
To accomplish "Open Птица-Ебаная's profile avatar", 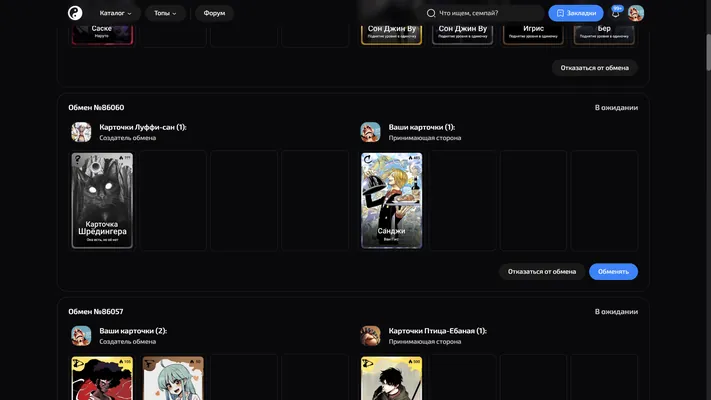I will coord(370,336).
